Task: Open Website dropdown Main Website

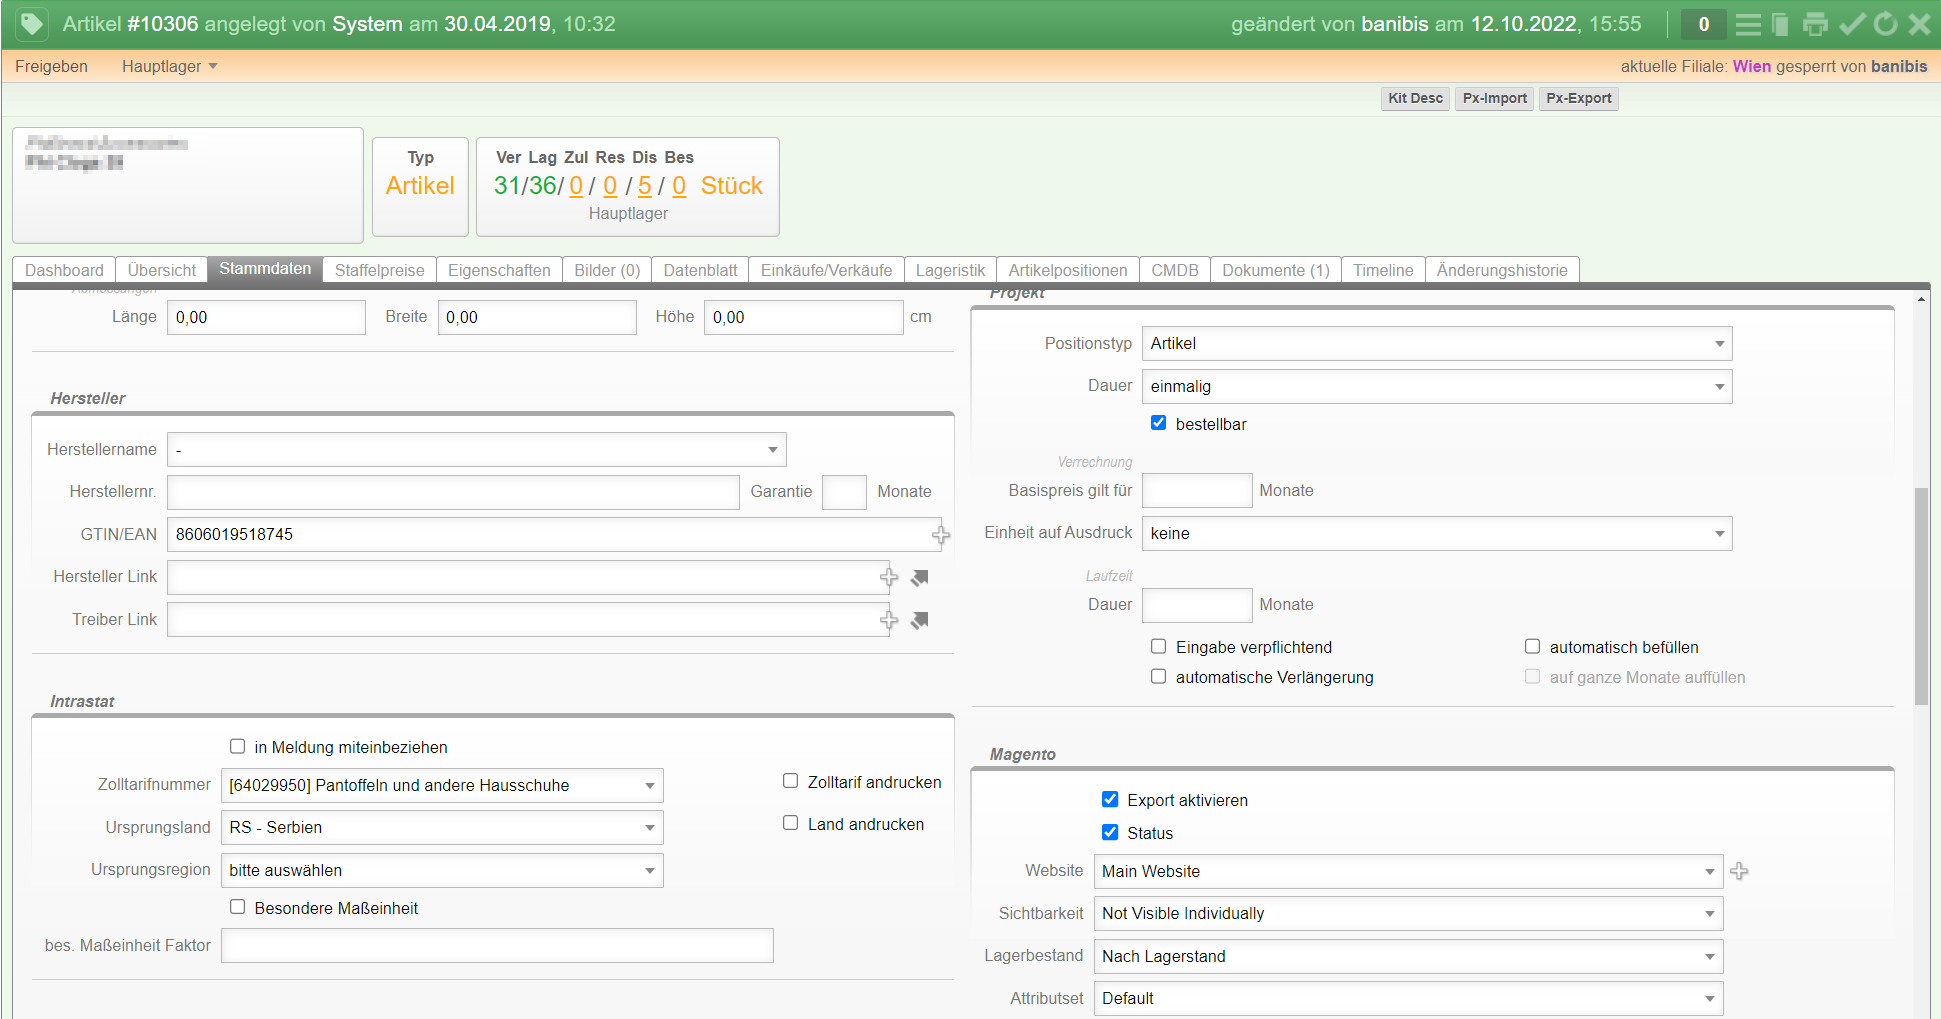Action: pos(1408,872)
